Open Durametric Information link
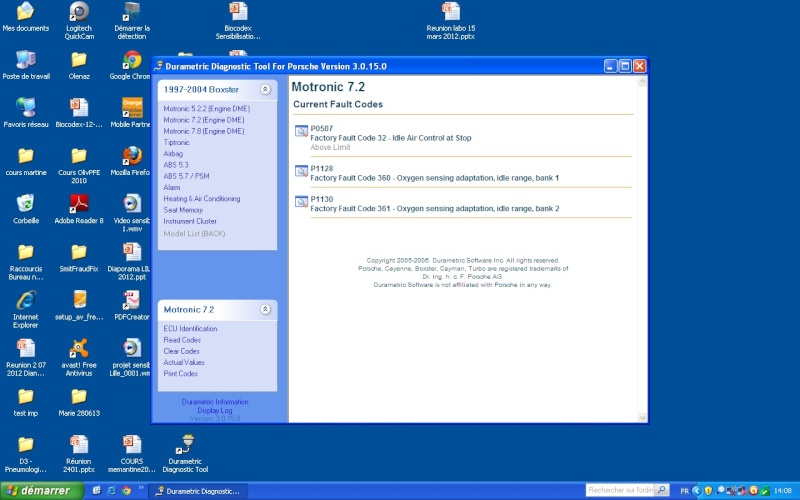The height and width of the screenshot is (500, 800). coord(215,402)
